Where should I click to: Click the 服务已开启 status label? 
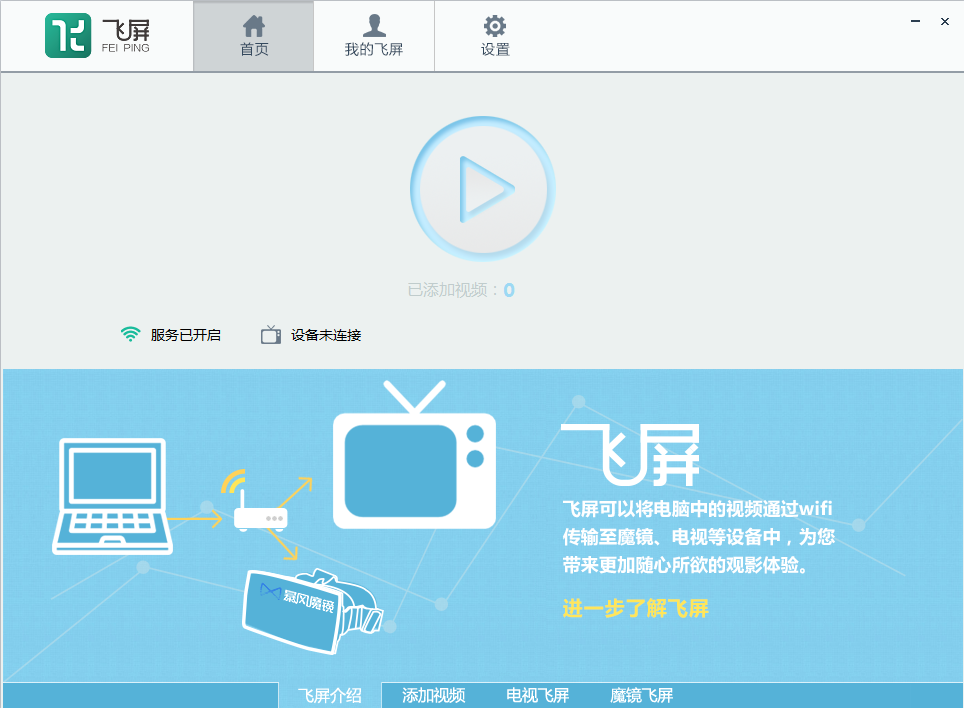click(186, 335)
